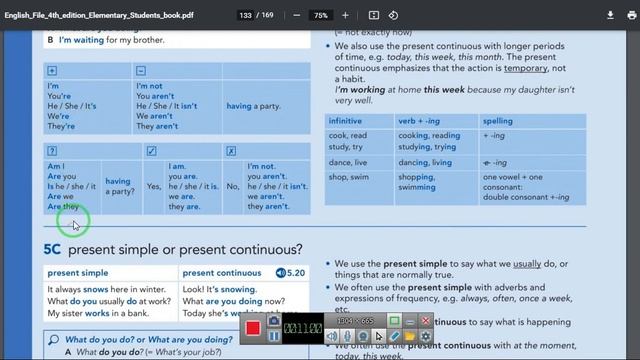Click the 'infinitive' column header
This screenshot has height=360, width=640.
tap(345, 121)
